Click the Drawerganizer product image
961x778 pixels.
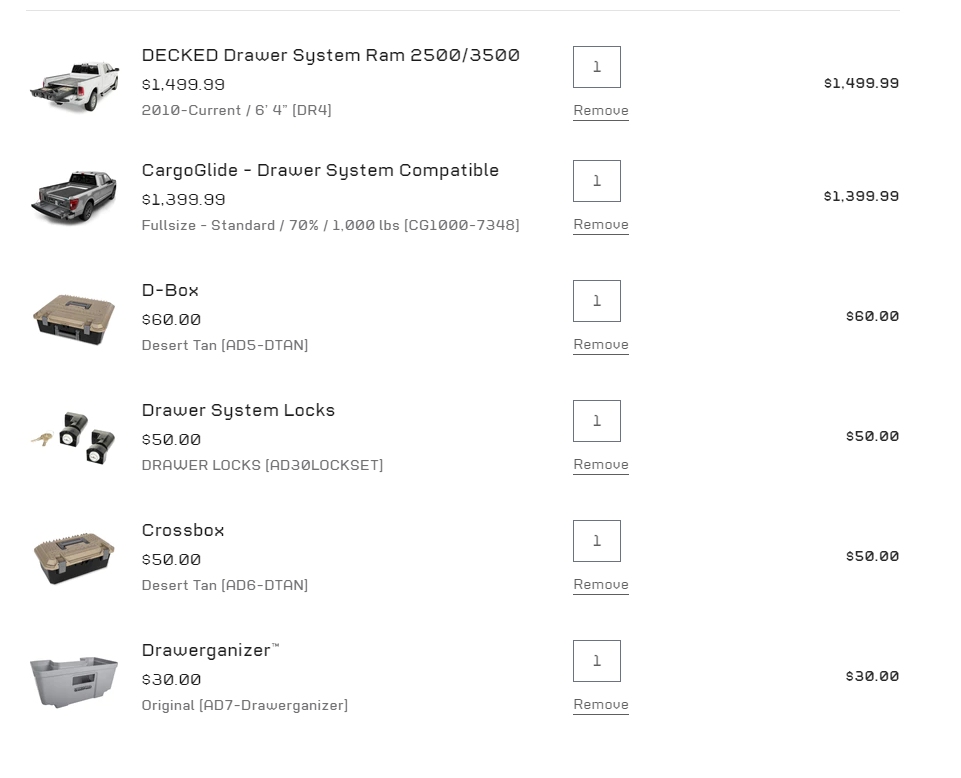click(x=74, y=680)
